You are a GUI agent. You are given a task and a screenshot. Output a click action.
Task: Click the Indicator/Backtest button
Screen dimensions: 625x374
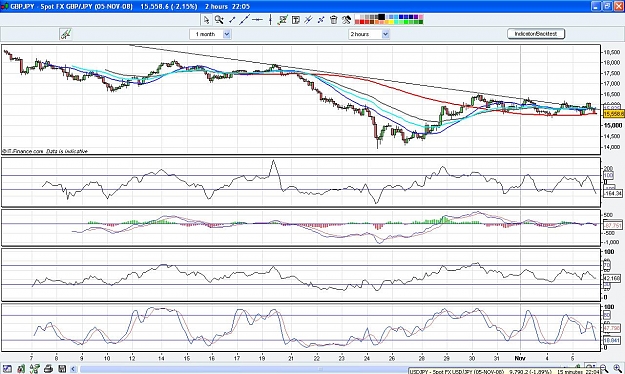536,34
